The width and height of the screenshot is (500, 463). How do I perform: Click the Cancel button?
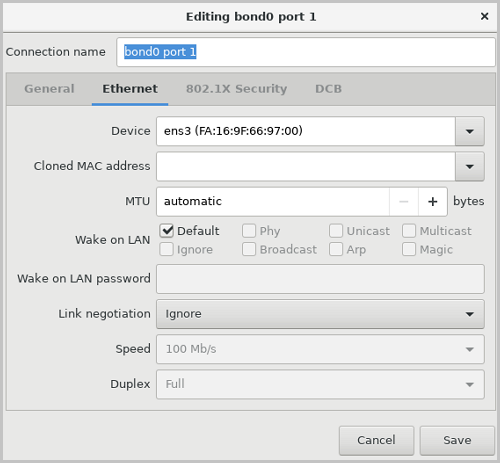[x=376, y=440]
